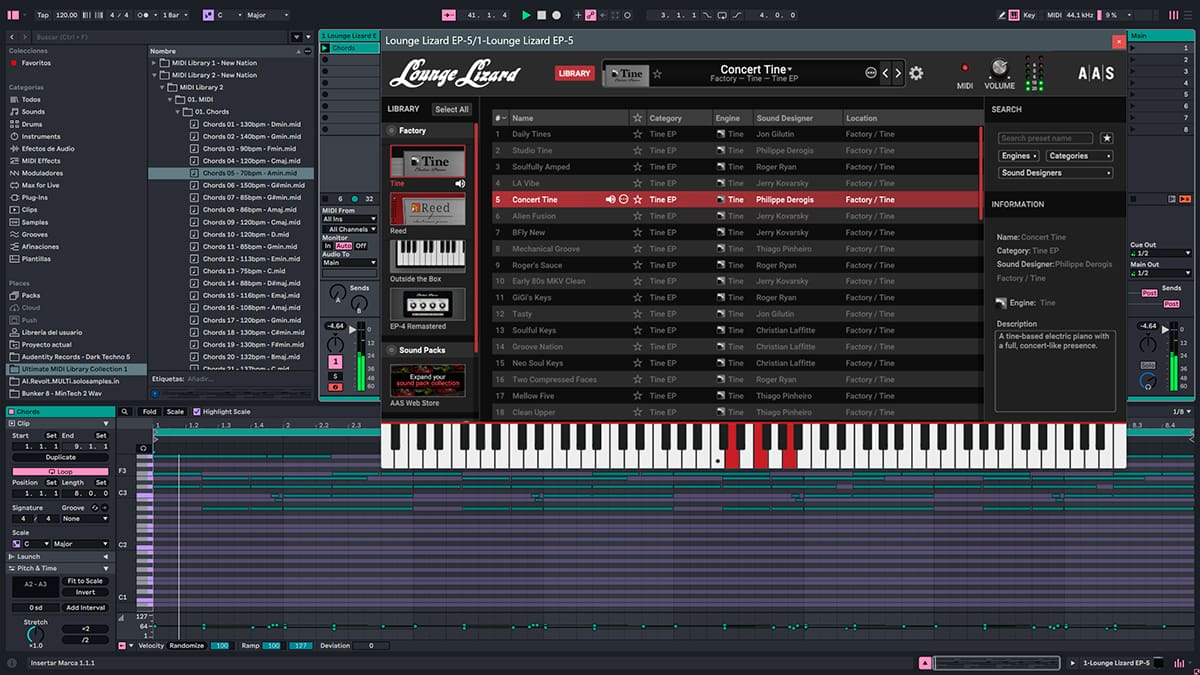Open the Audio To Main dropdown

point(348,263)
